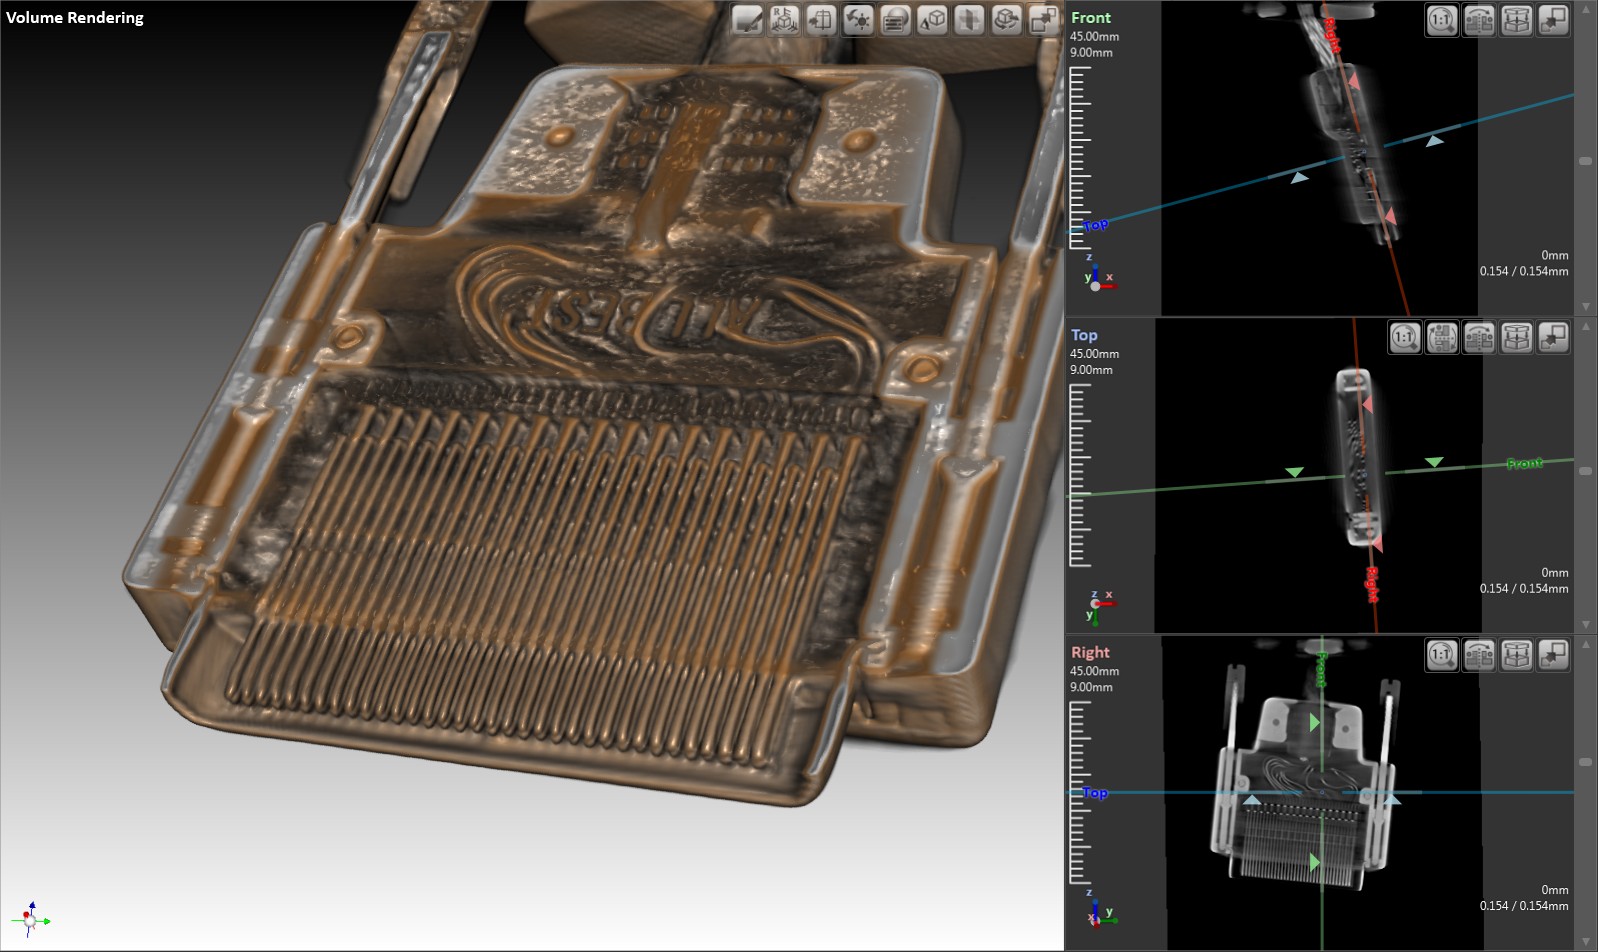Select the reset orientation cube icon
Screen dimensions: 1598x952
point(784,20)
